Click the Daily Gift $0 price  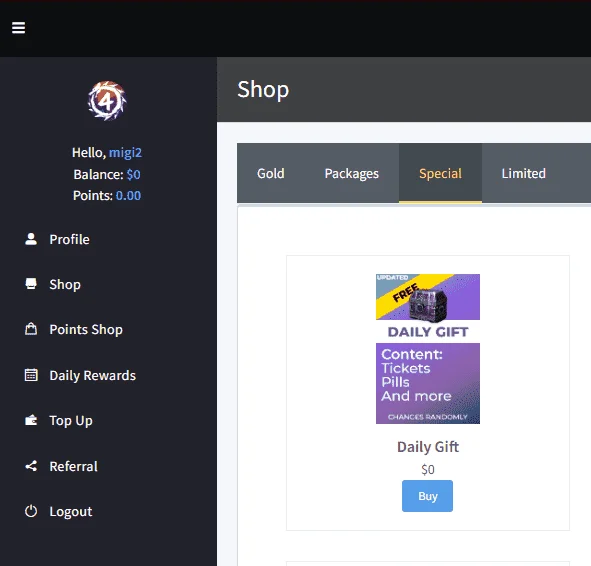pos(428,470)
